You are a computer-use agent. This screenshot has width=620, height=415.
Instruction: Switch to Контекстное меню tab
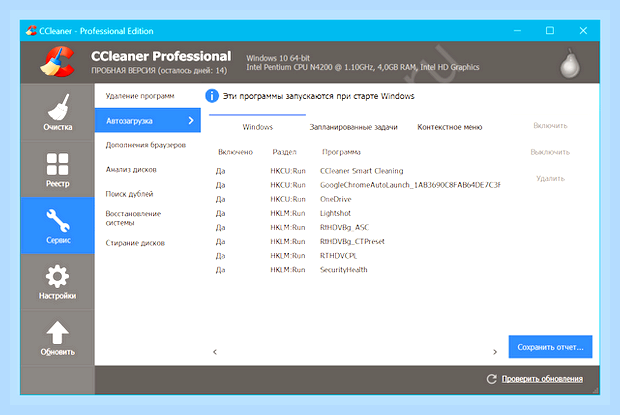[450, 127]
